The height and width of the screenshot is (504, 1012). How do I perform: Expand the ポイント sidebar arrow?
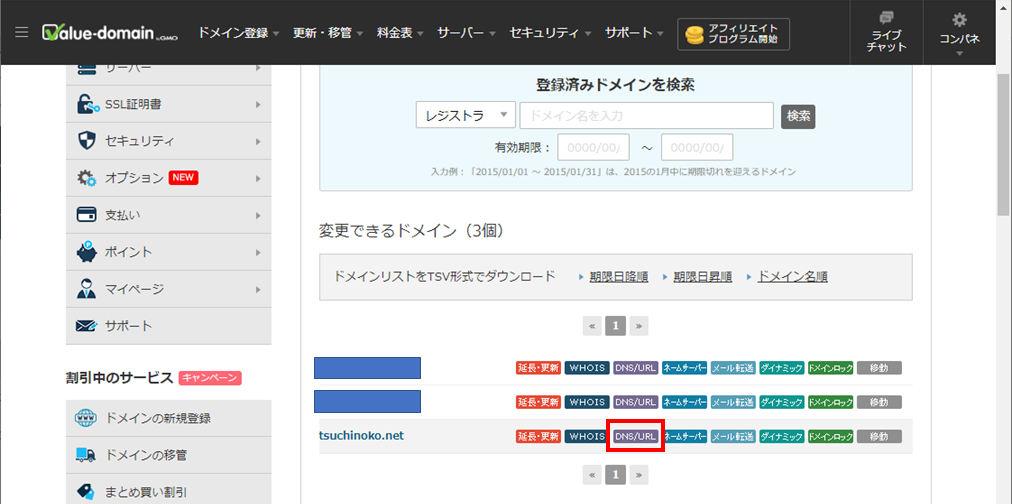258,252
